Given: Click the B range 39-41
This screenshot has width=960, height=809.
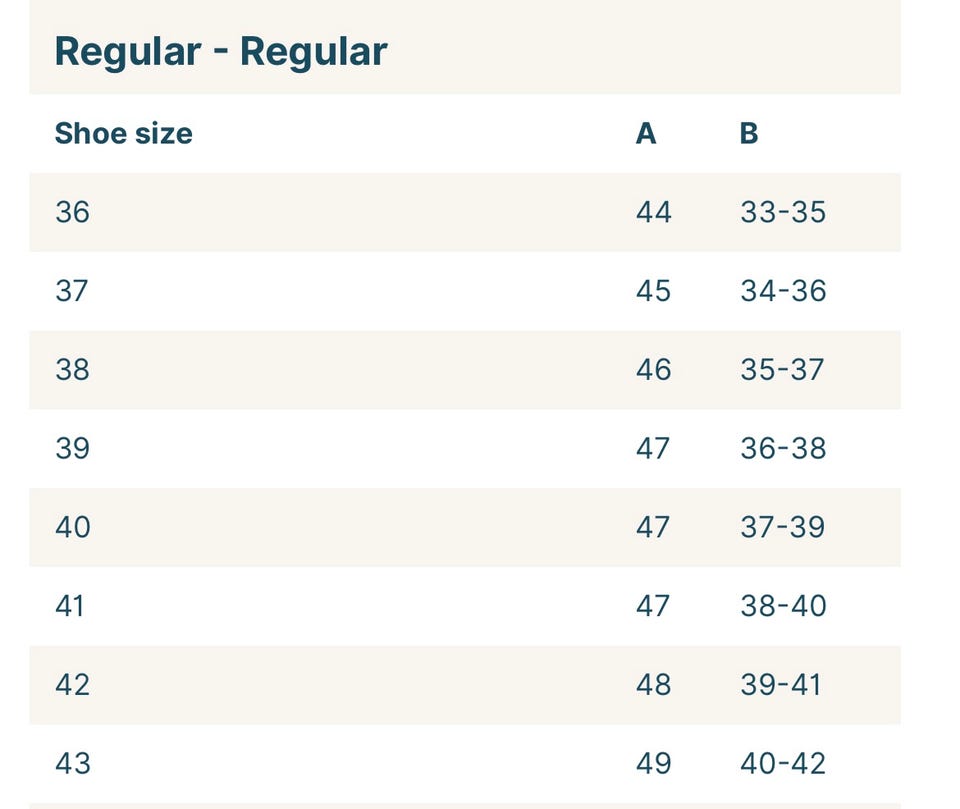Looking at the screenshot, I should [780, 685].
